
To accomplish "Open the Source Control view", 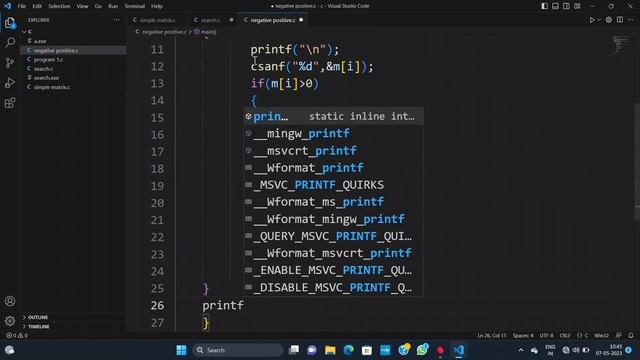I will [x=10, y=62].
